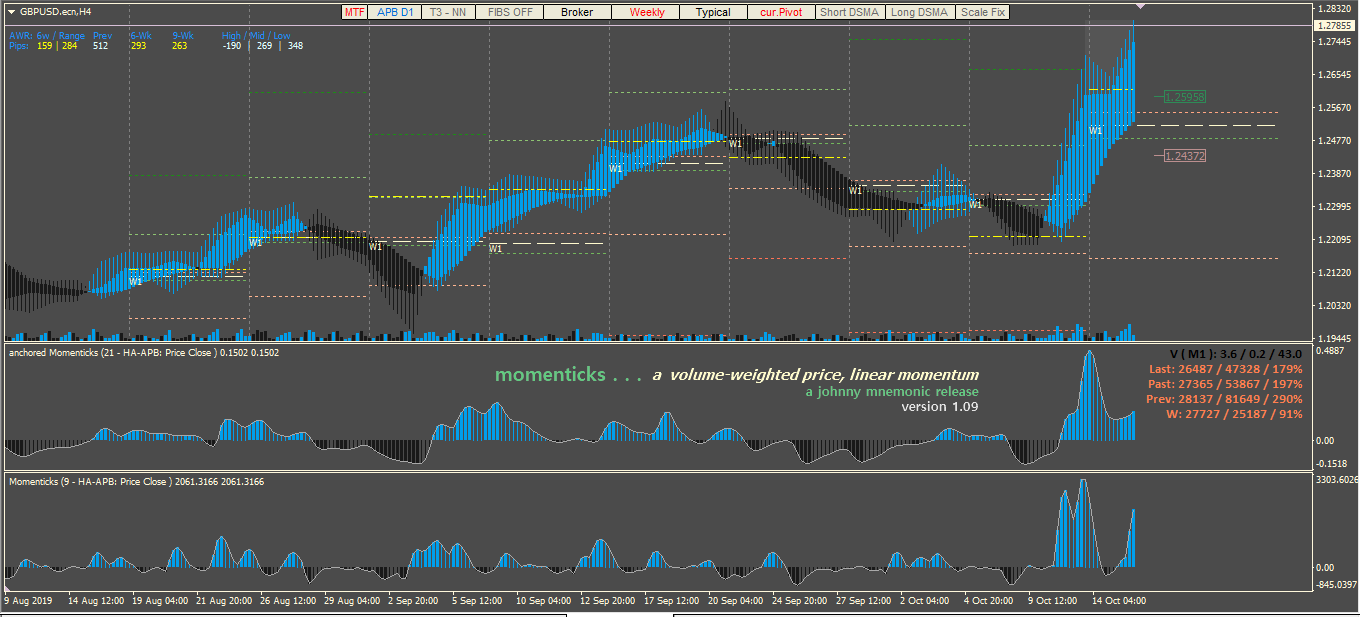
Task: Select the green 1.25958 price label
Action: pyautogui.click(x=1184, y=97)
